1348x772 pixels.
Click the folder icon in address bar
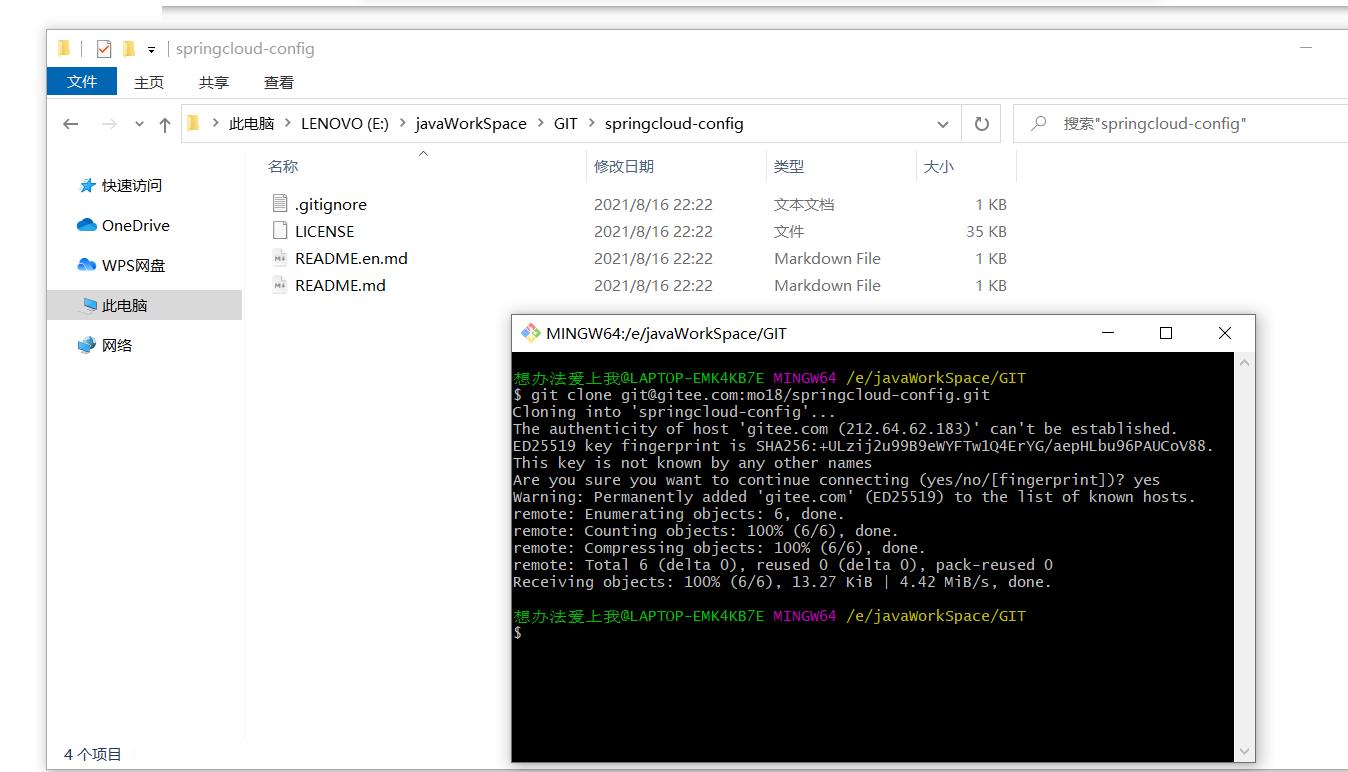pos(194,123)
